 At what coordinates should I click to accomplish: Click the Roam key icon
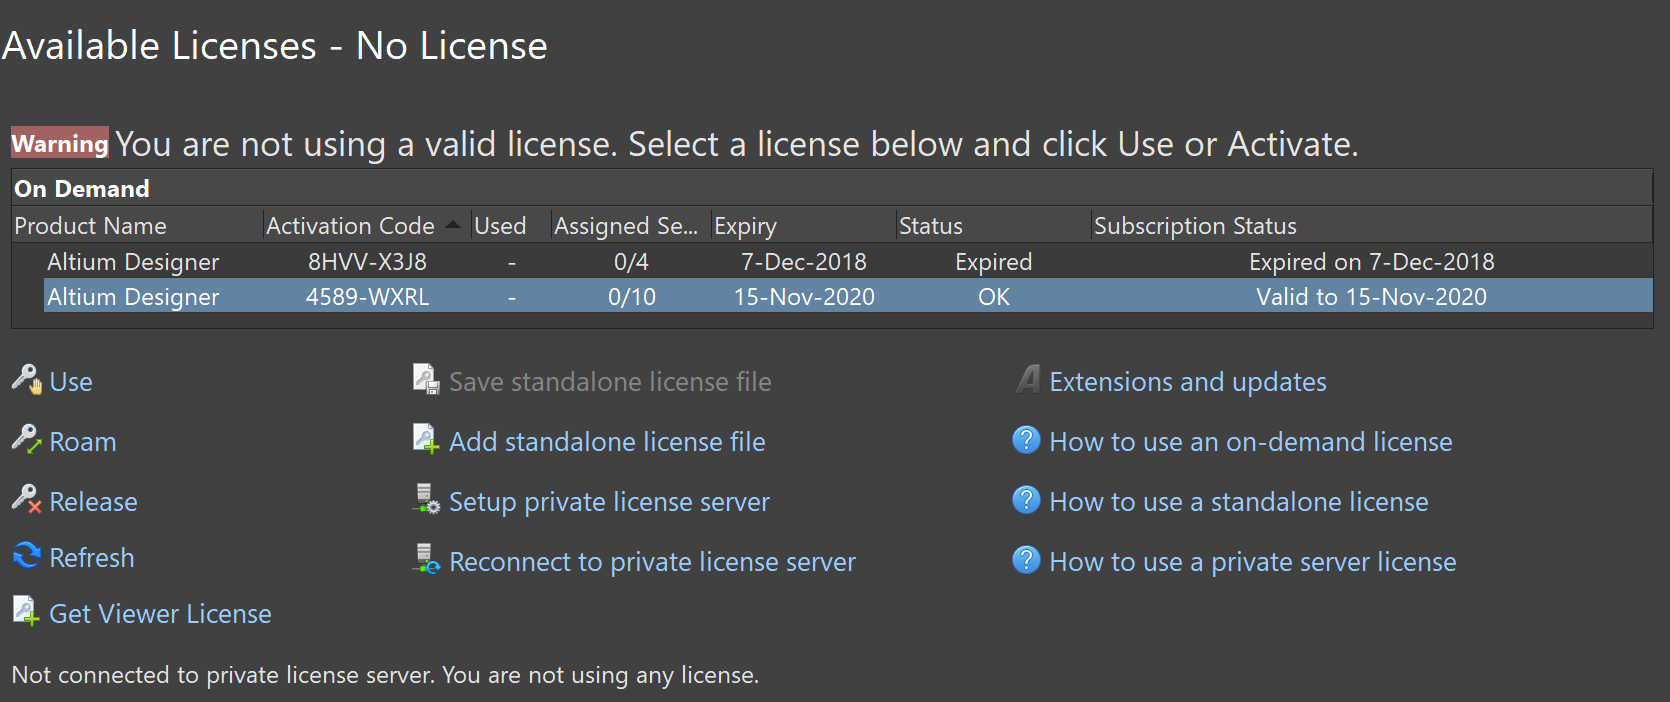point(27,440)
